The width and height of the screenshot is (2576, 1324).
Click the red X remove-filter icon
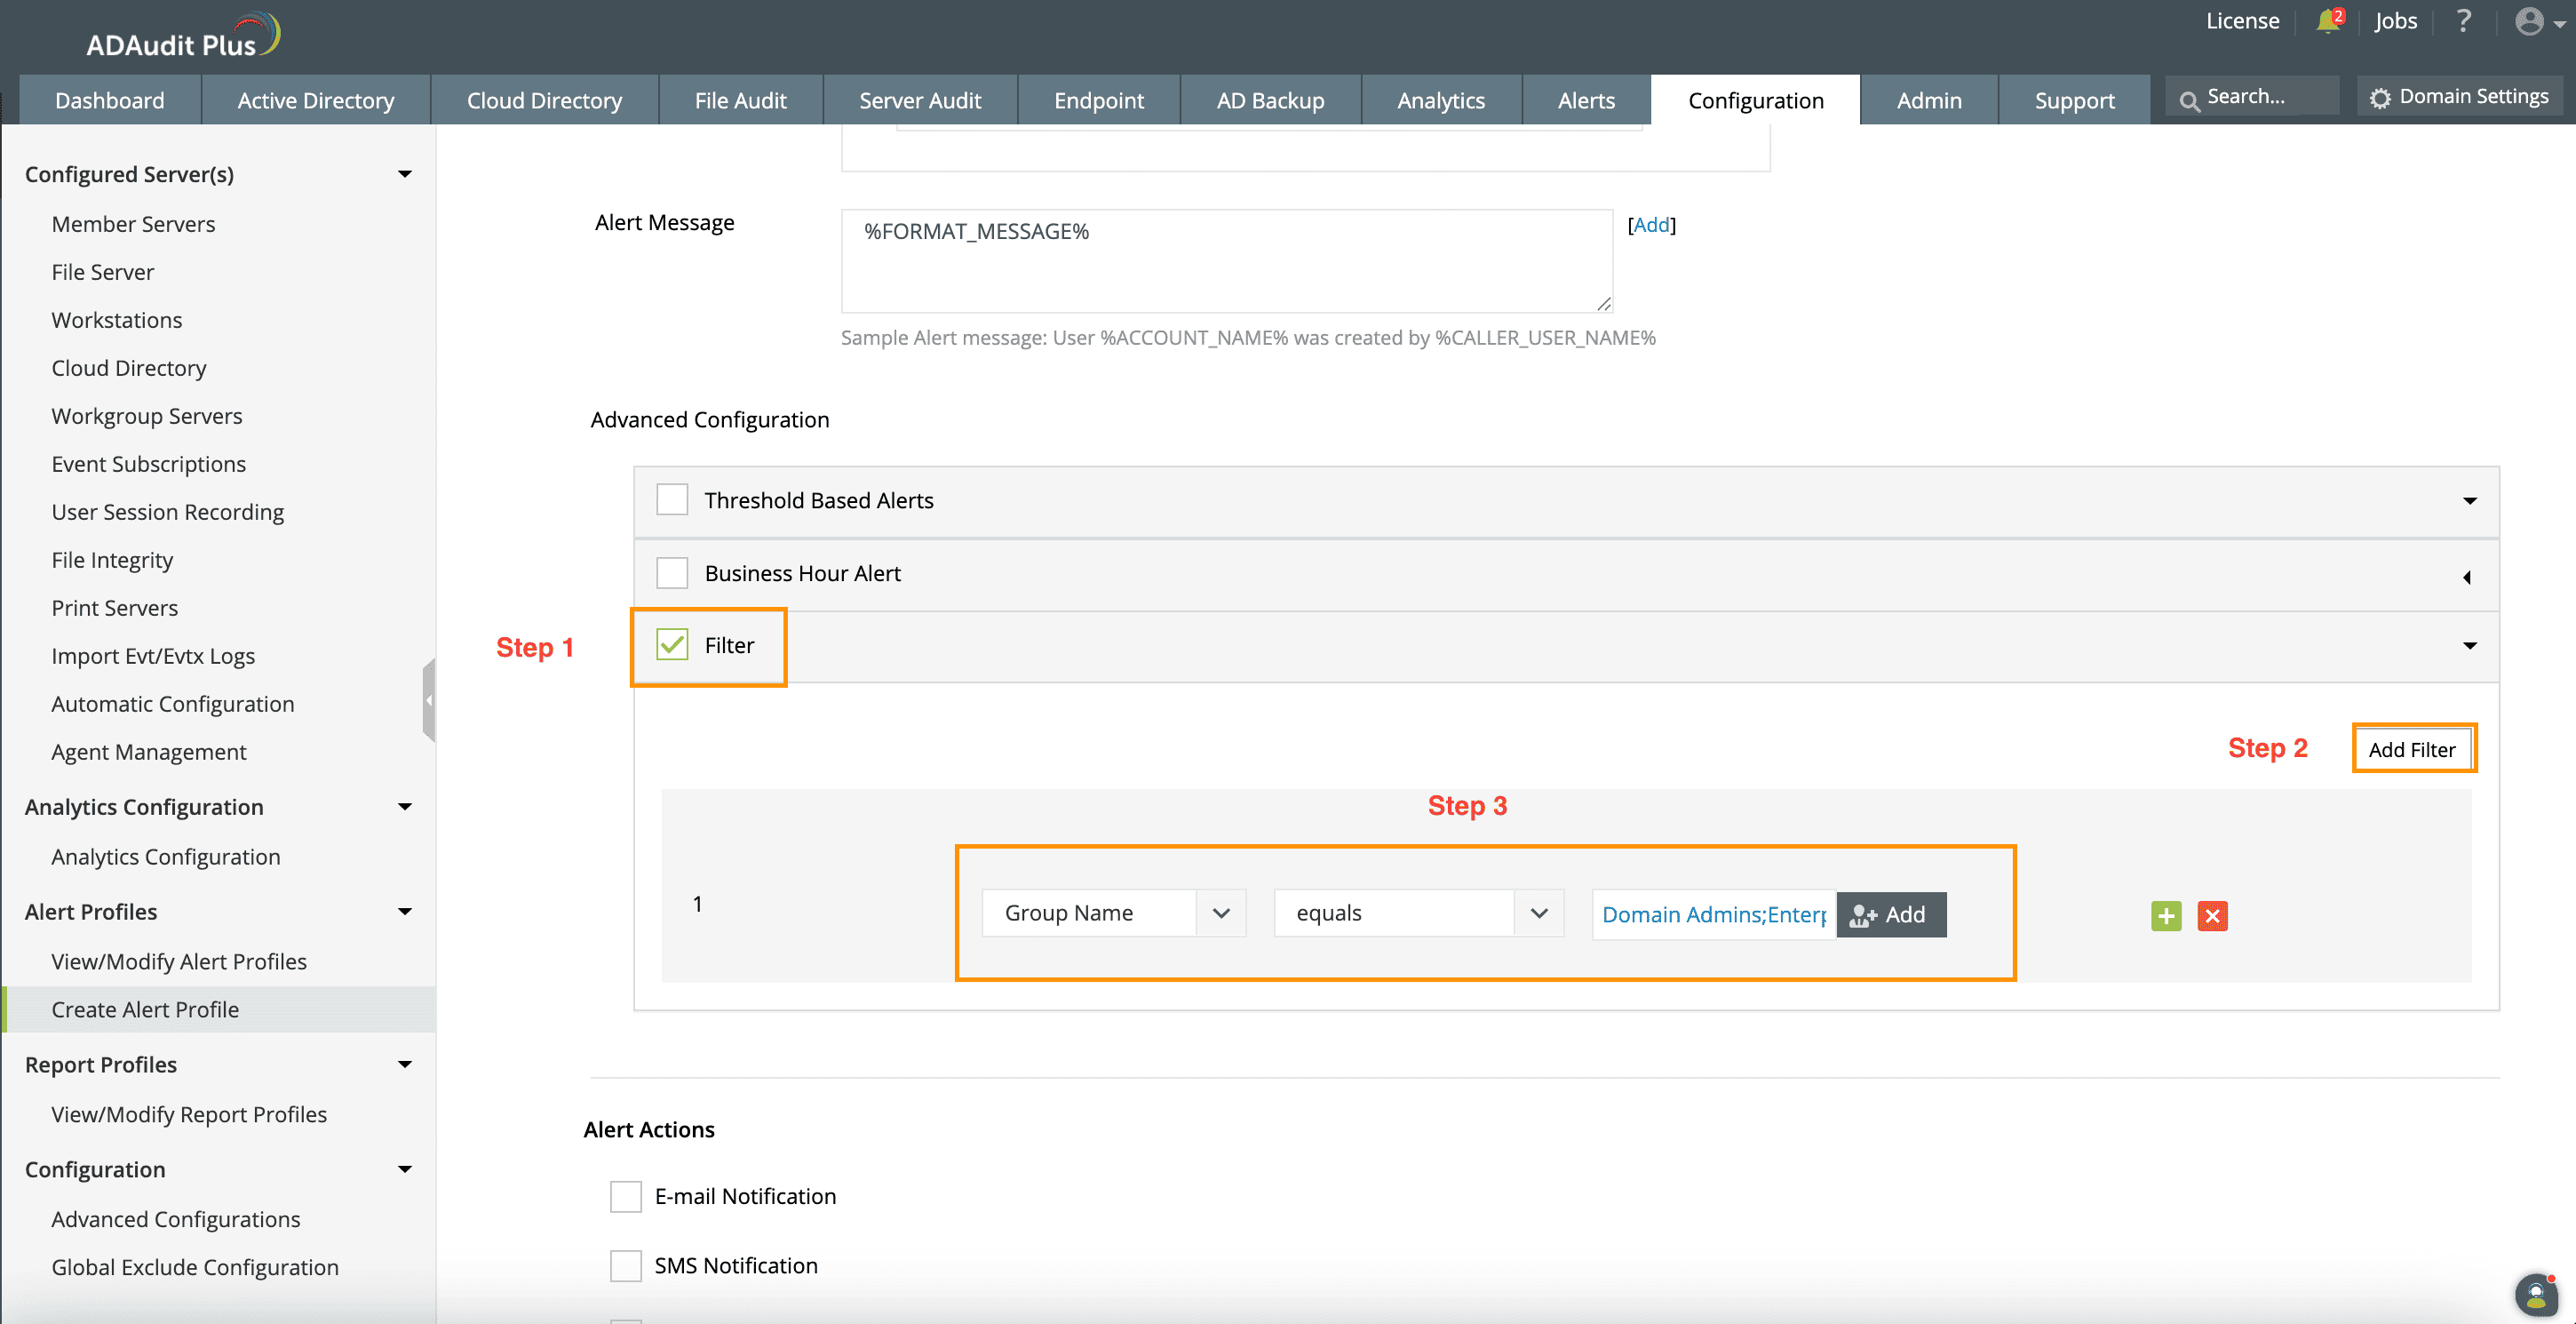pyautogui.click(x=2212, y=916)
